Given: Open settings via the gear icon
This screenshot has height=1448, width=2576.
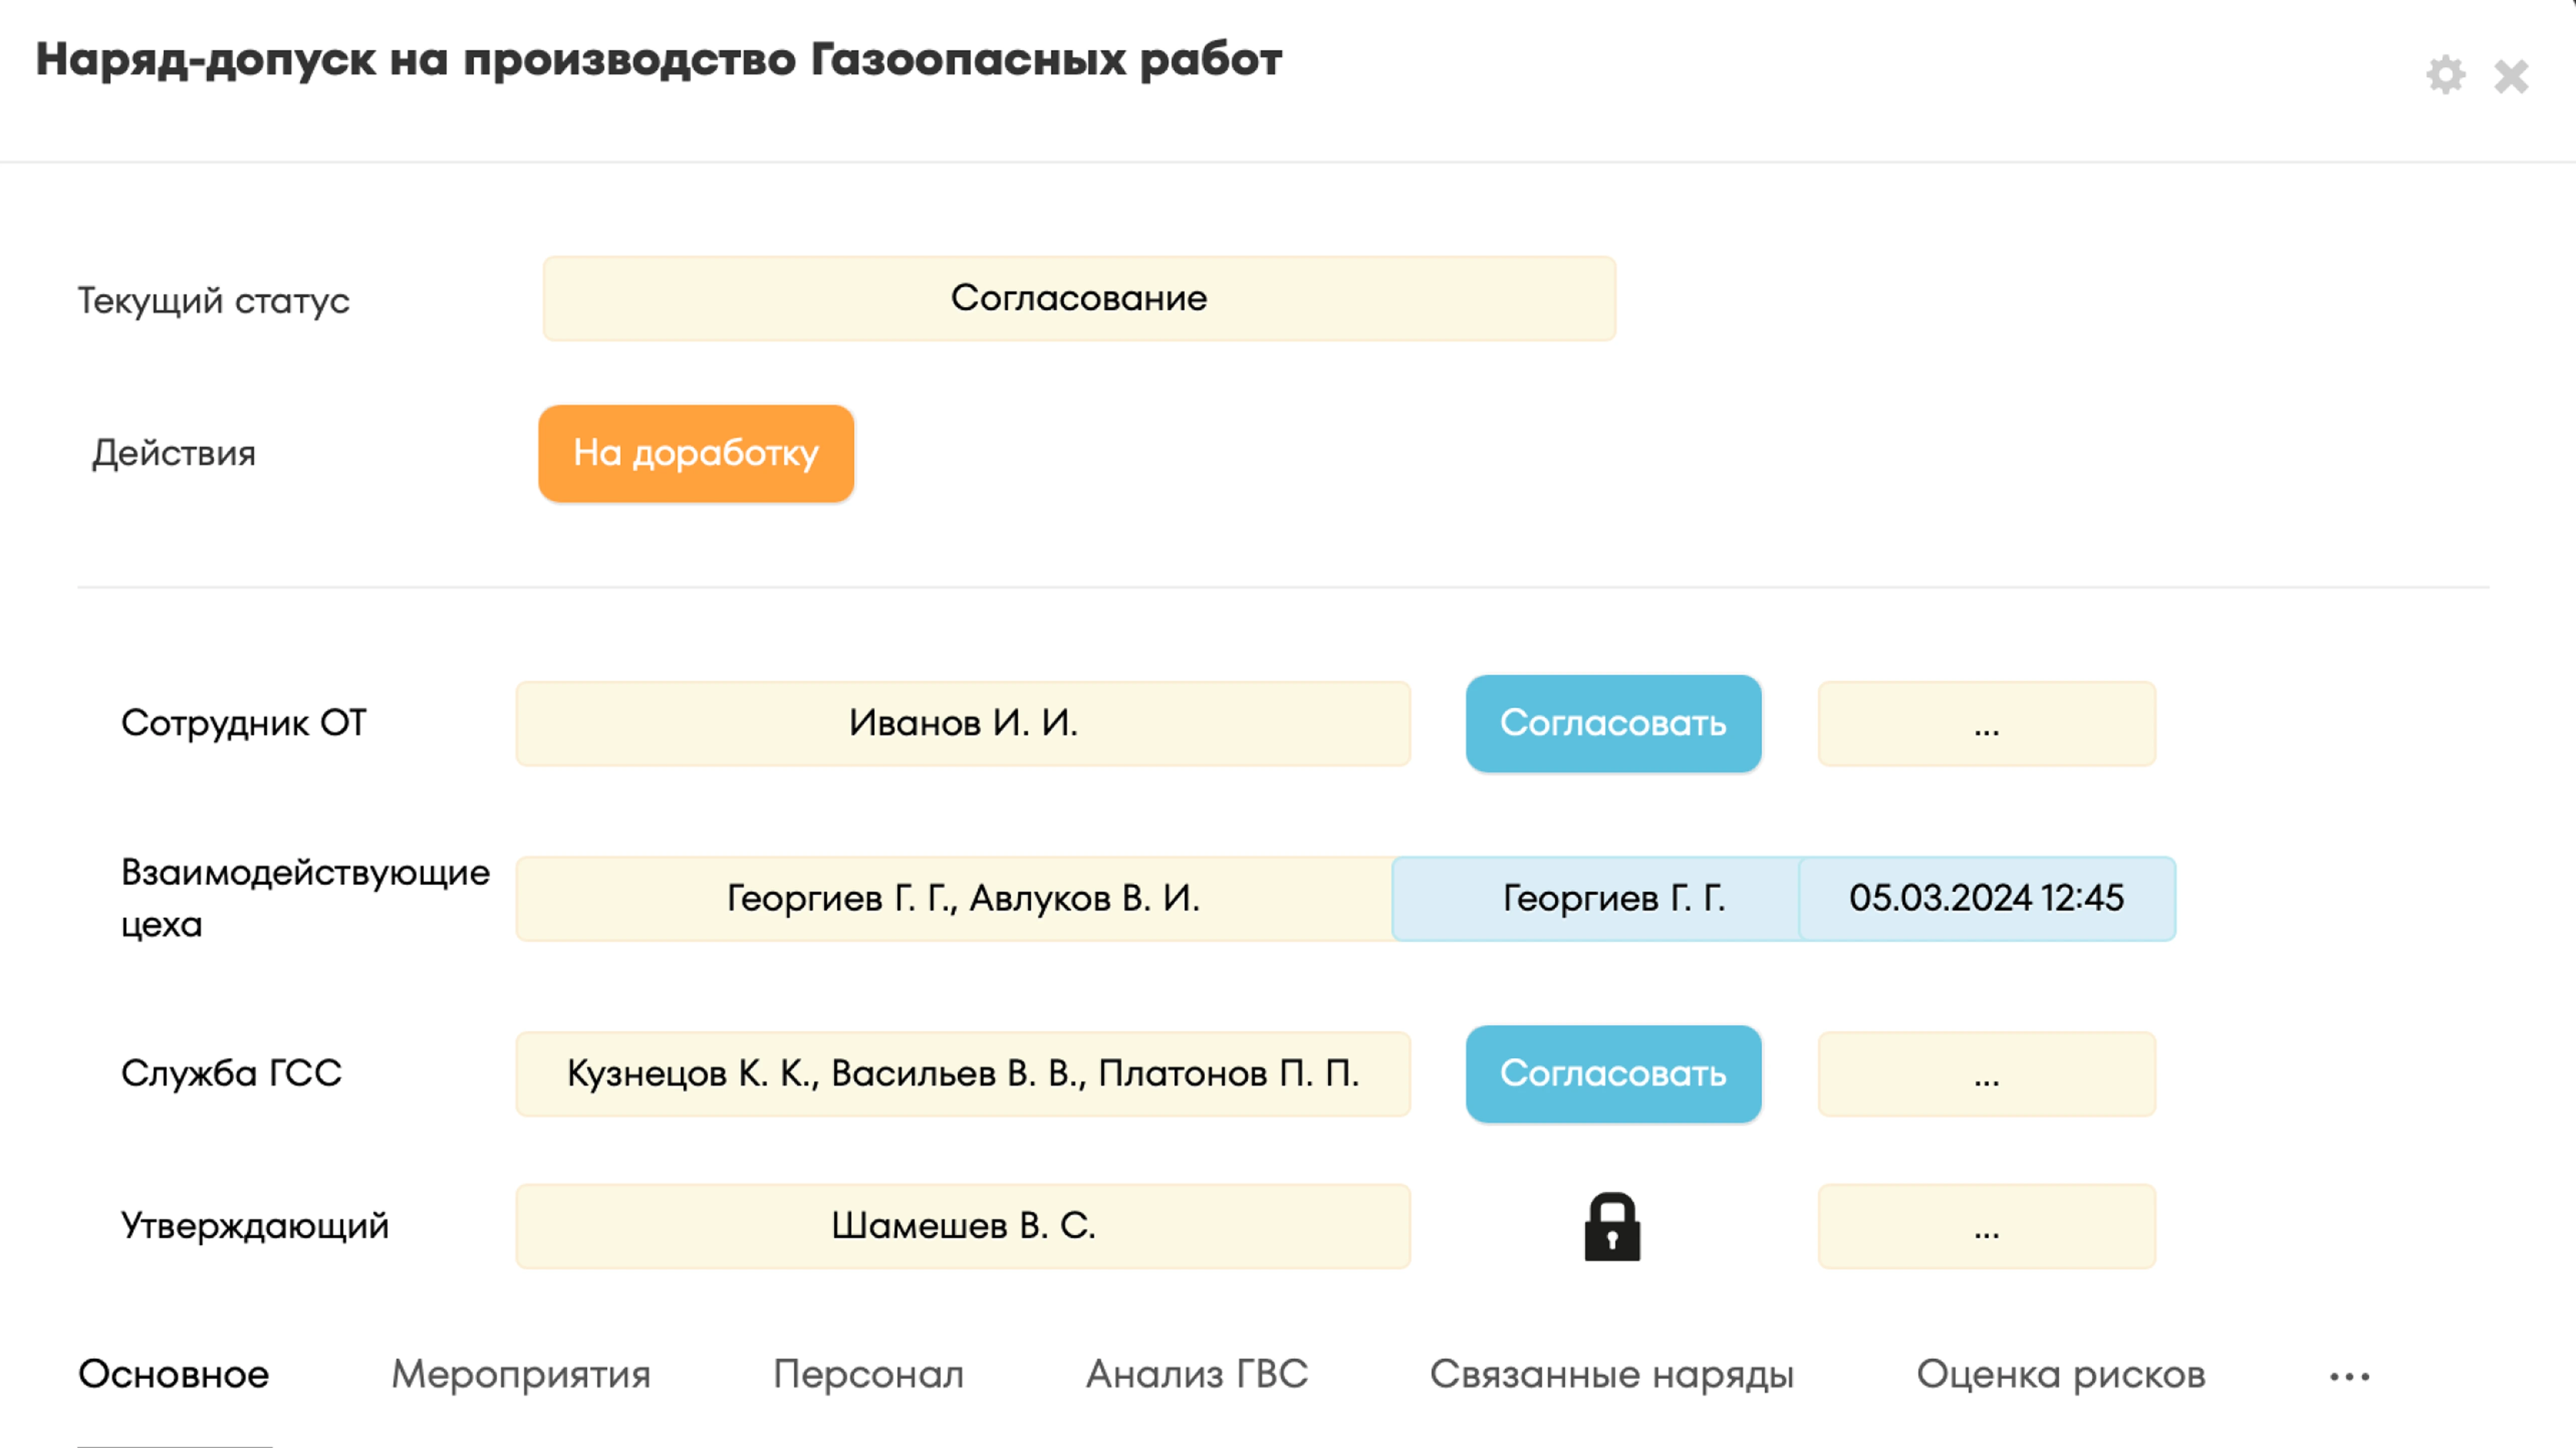Looking at the screenshot, I should [x=2445, y=75].
